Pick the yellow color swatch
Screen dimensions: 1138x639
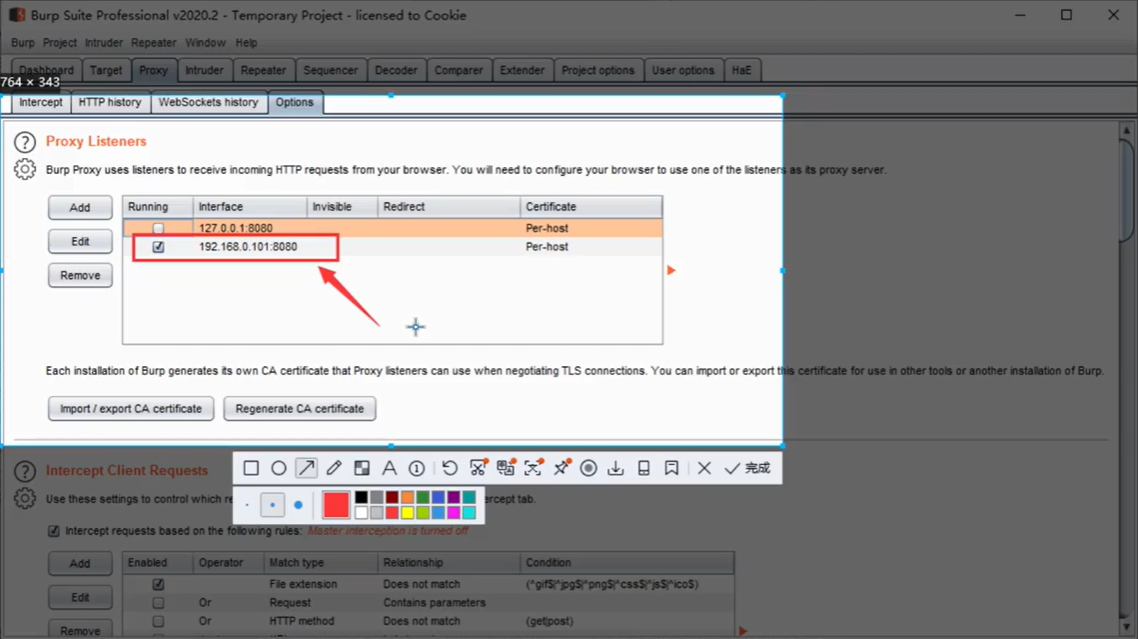tap(407, 513)
